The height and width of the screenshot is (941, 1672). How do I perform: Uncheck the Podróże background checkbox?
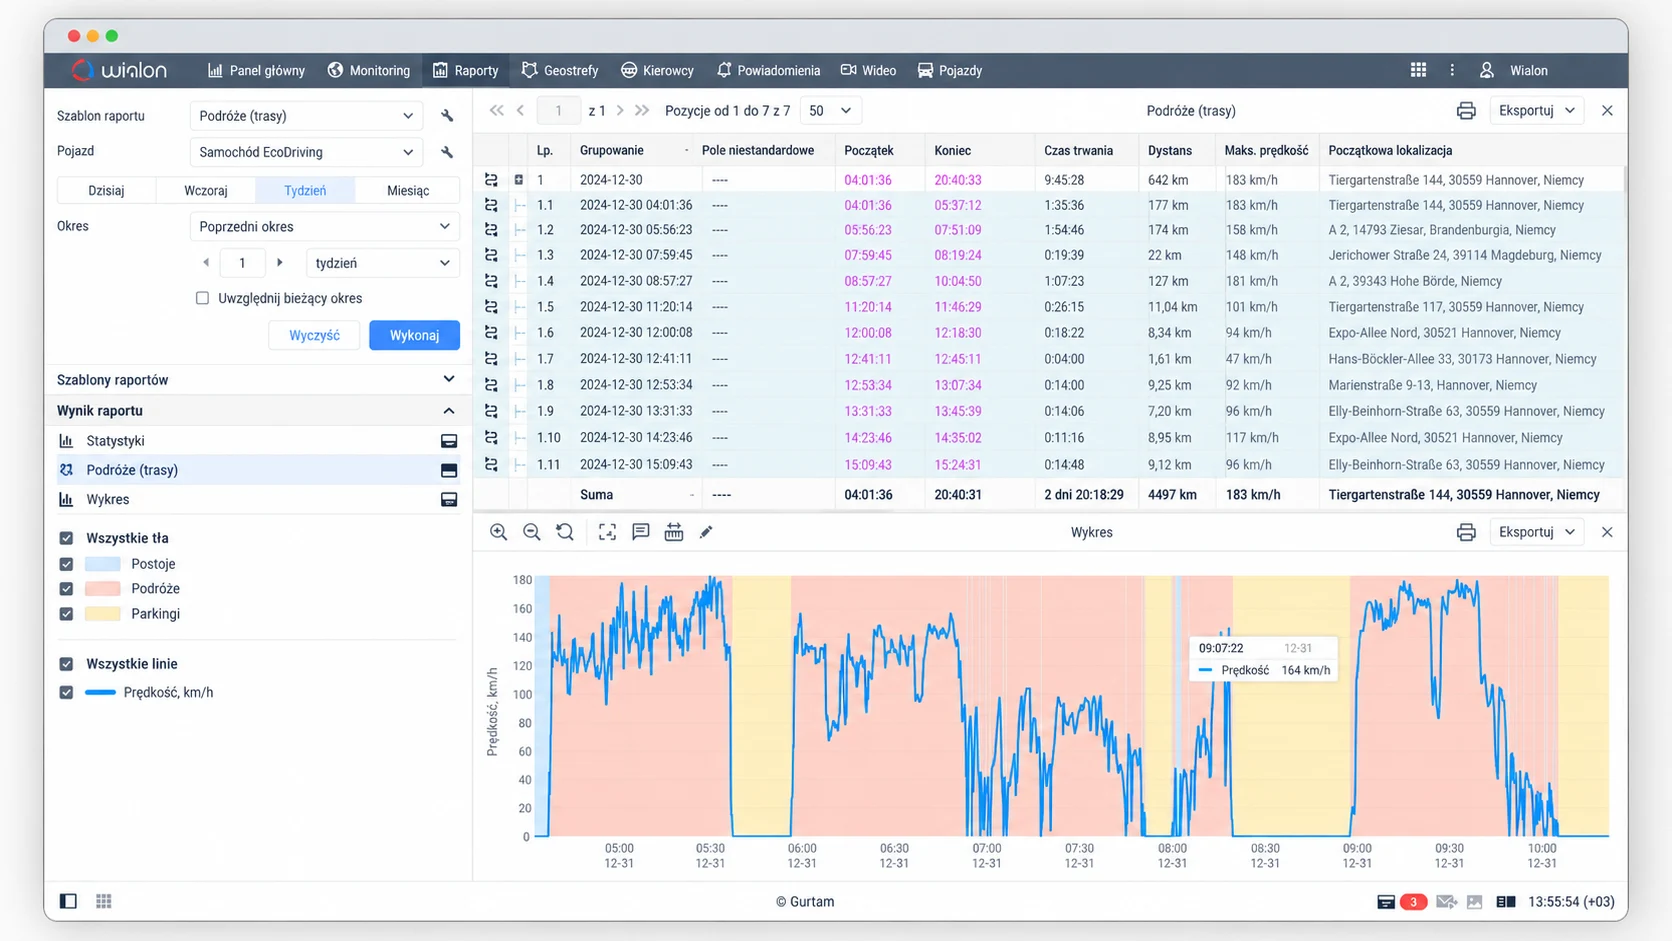pos(66,589)
